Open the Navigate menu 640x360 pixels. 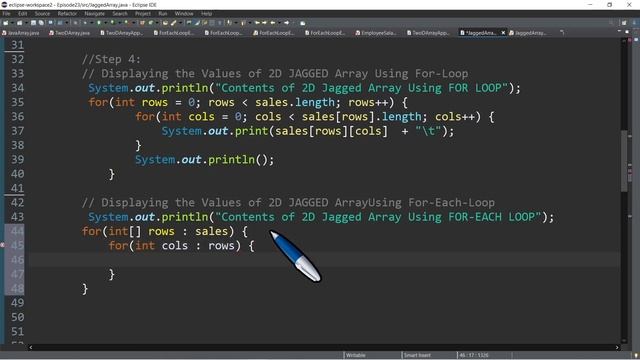click(94, 13)
